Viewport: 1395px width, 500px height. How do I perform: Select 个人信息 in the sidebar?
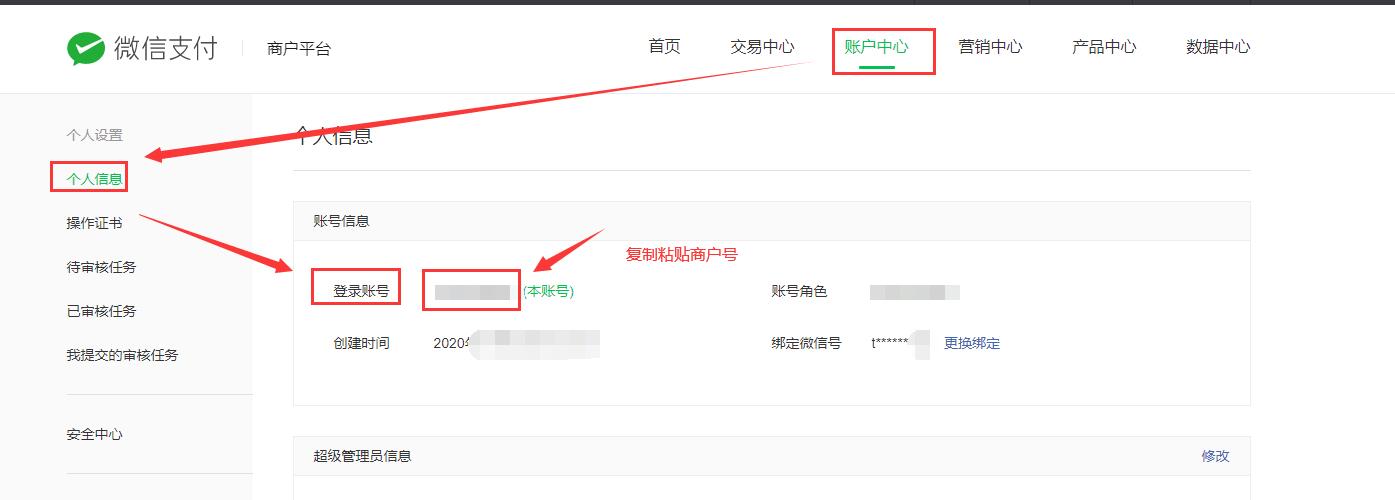pos(94,179)
